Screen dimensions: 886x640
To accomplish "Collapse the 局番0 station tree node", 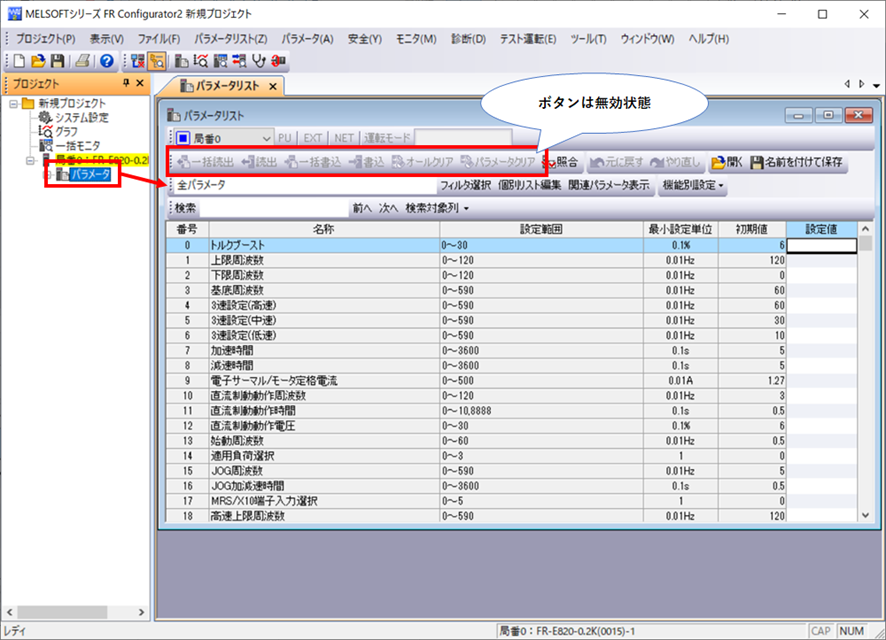I will [x=30, y=160].
